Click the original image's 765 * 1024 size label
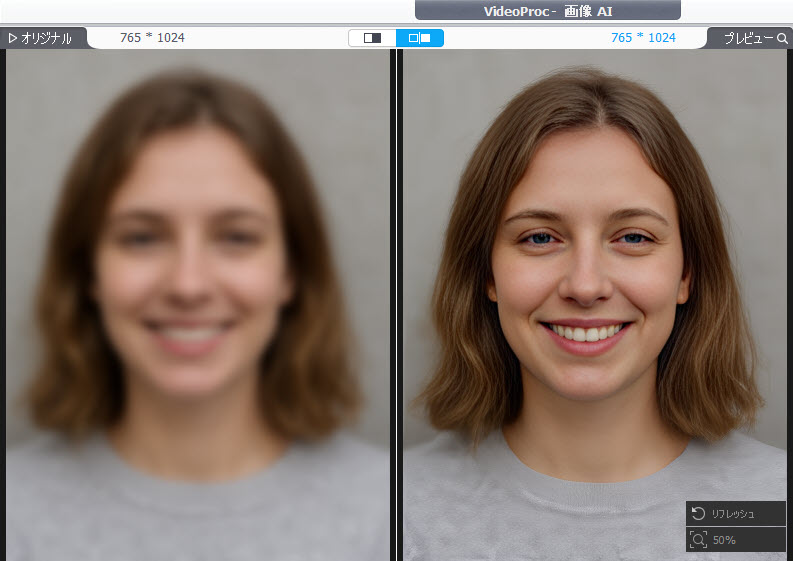 coord(152,38)
